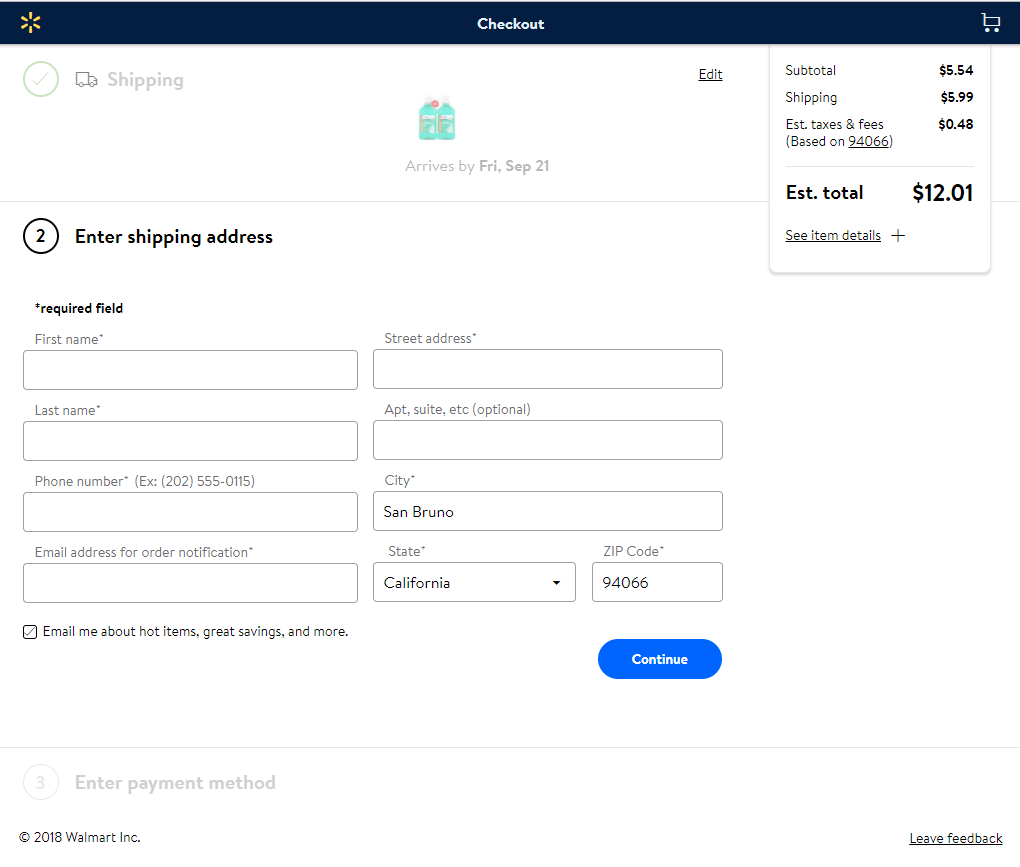Focus the First name field
1020x867 pixels.
pos(190,370)
